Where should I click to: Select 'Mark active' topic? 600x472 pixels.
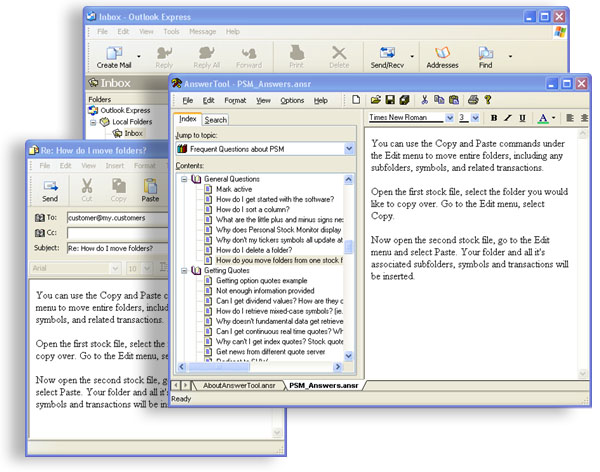[234, 189]
